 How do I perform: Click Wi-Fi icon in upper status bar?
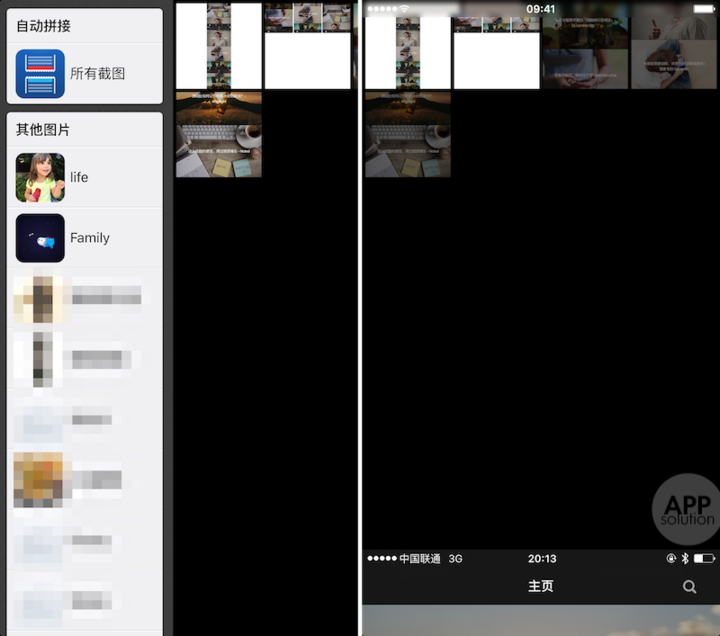404,9
